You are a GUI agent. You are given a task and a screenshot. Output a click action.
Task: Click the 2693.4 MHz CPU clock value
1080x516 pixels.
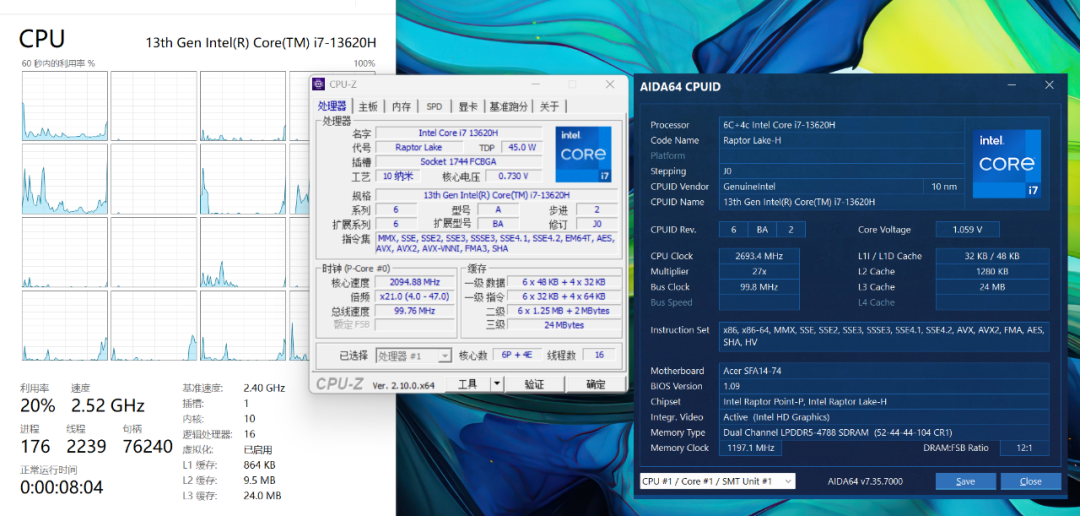759,256
